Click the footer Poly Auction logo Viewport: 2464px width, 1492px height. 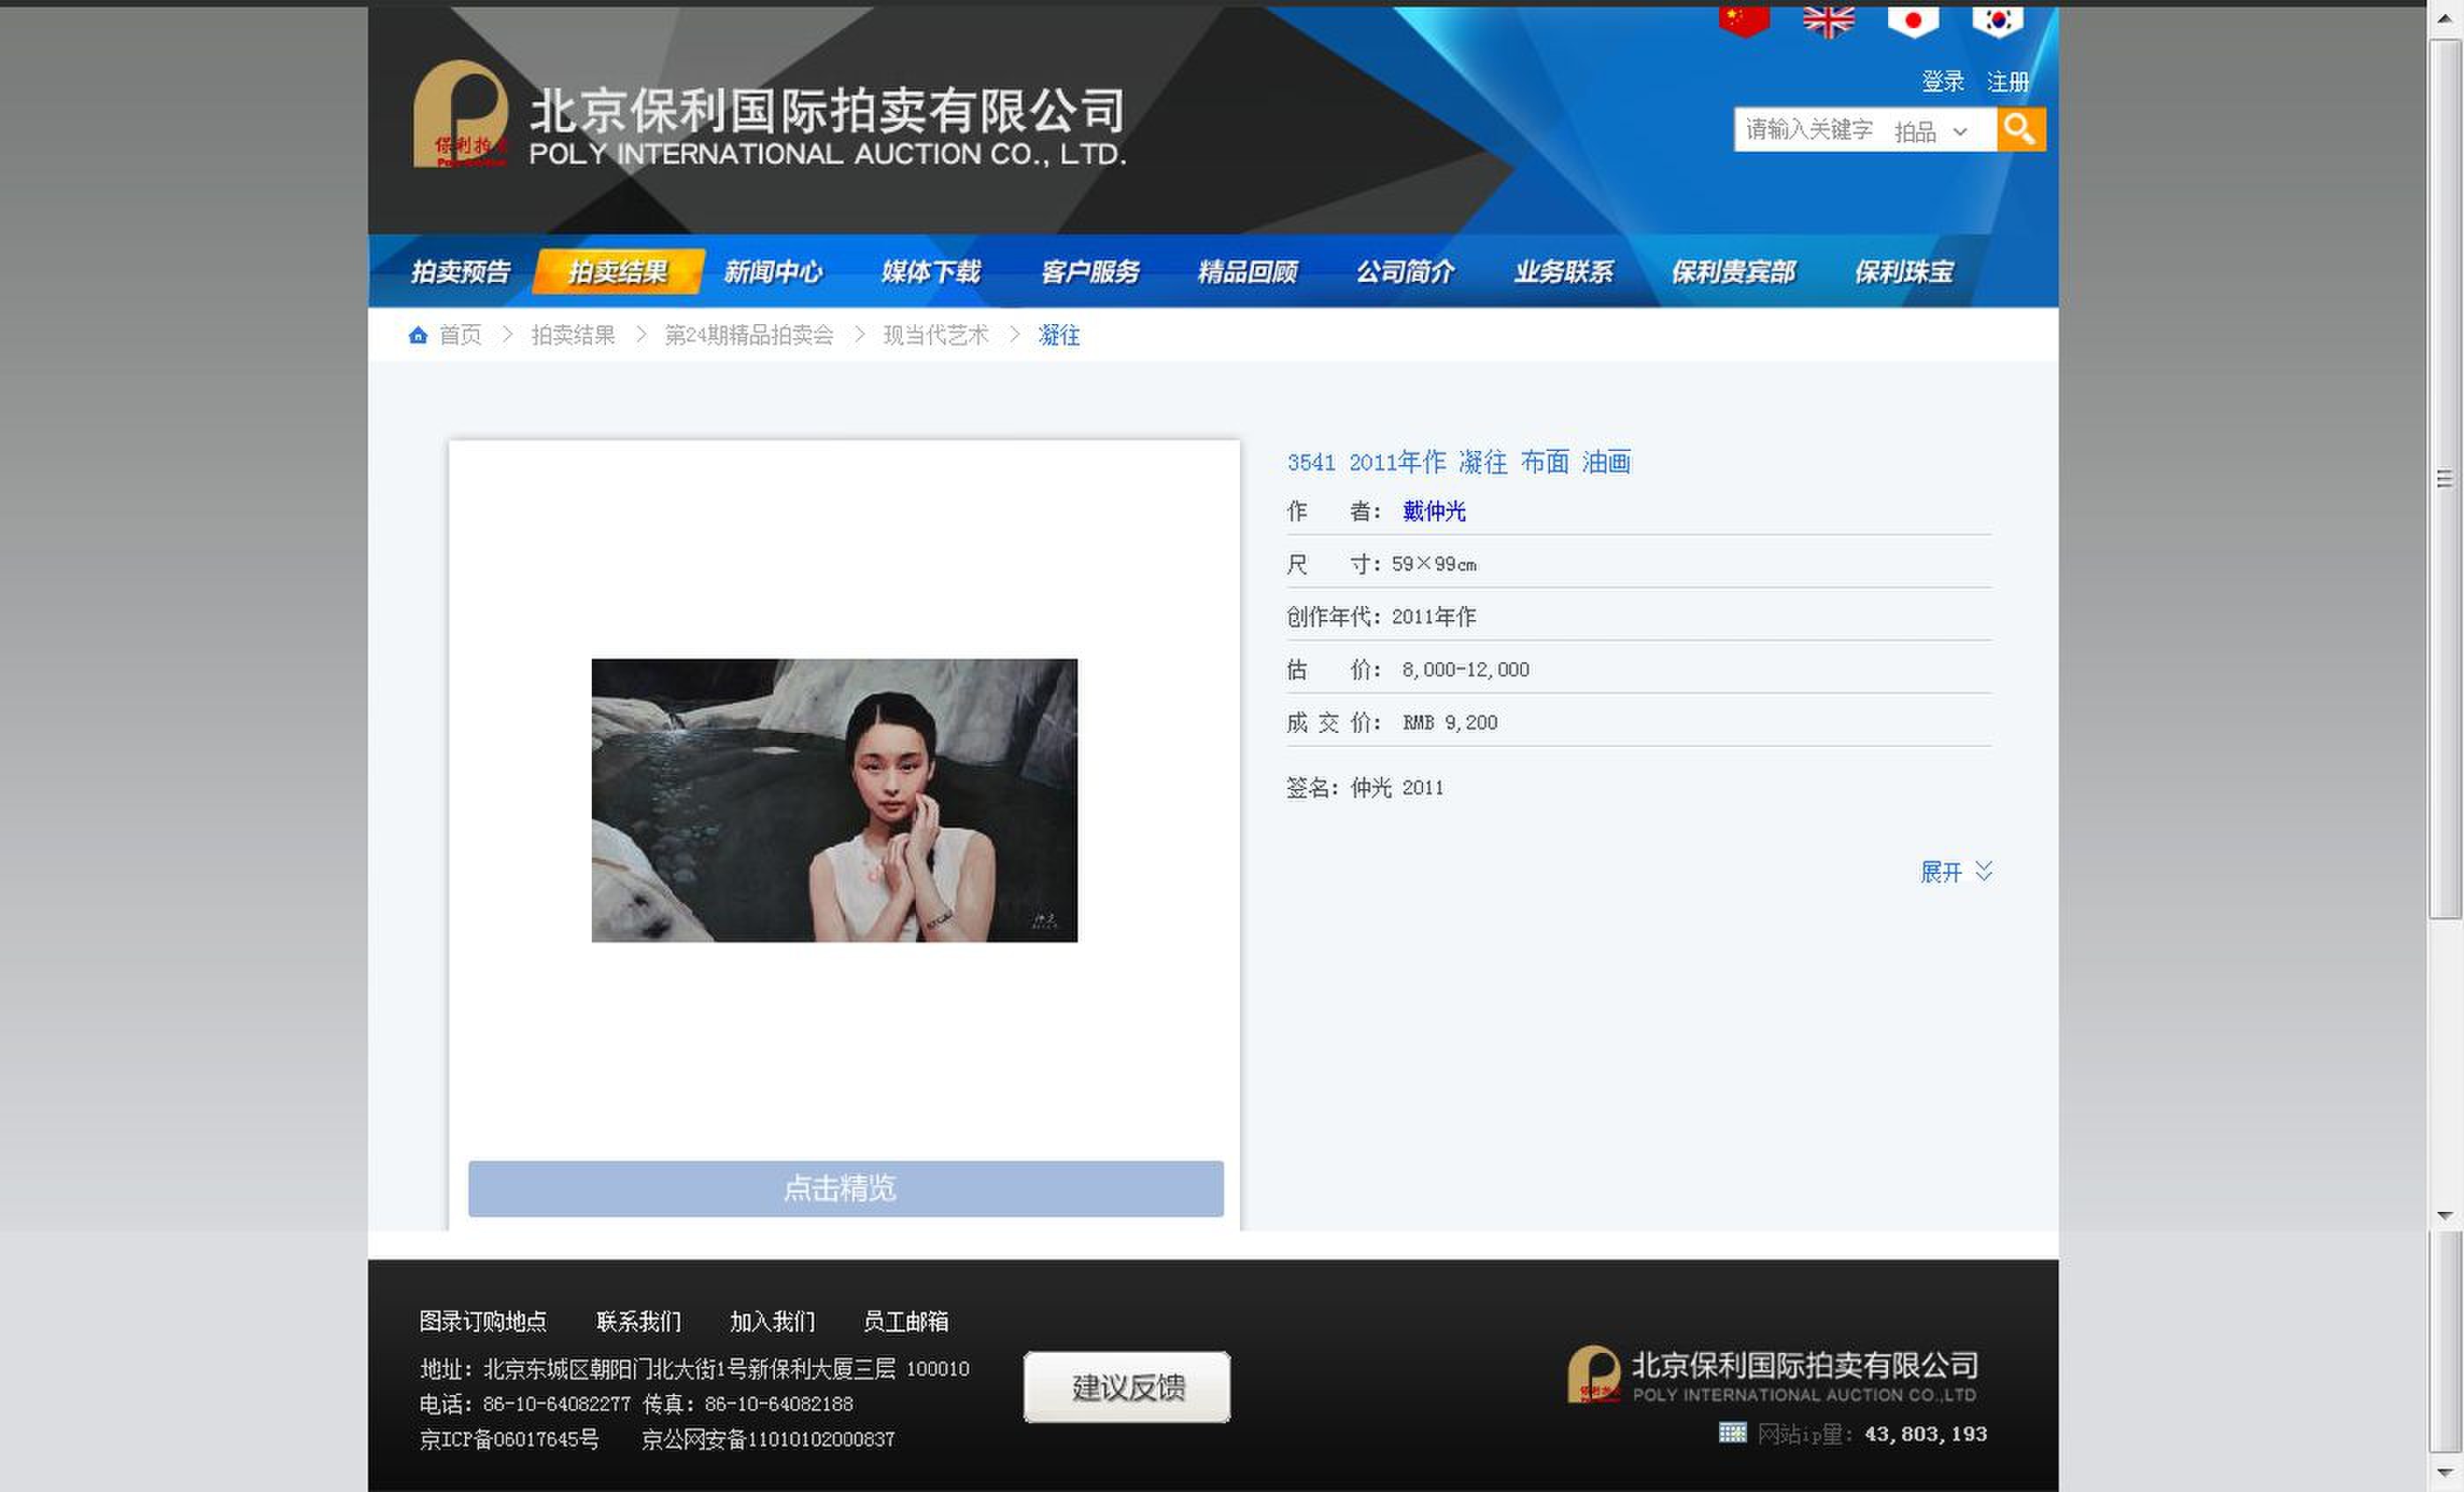click(x=1593, y=1374)
